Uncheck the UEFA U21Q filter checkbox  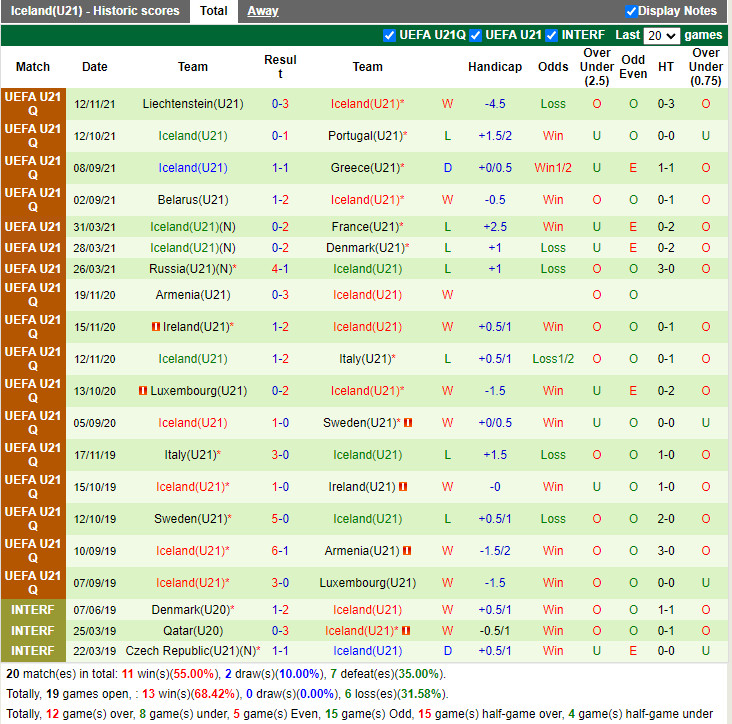tap(389, 35)
